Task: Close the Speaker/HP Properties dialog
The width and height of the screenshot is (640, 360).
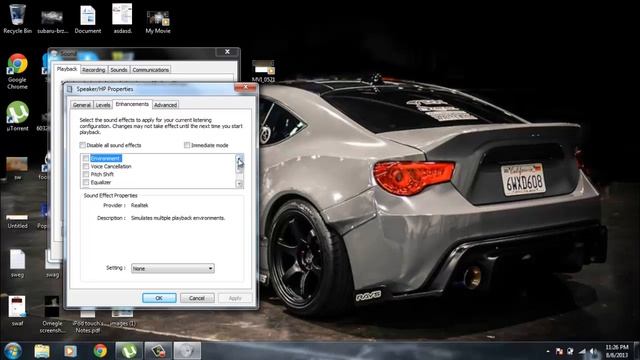Action: 245,87
